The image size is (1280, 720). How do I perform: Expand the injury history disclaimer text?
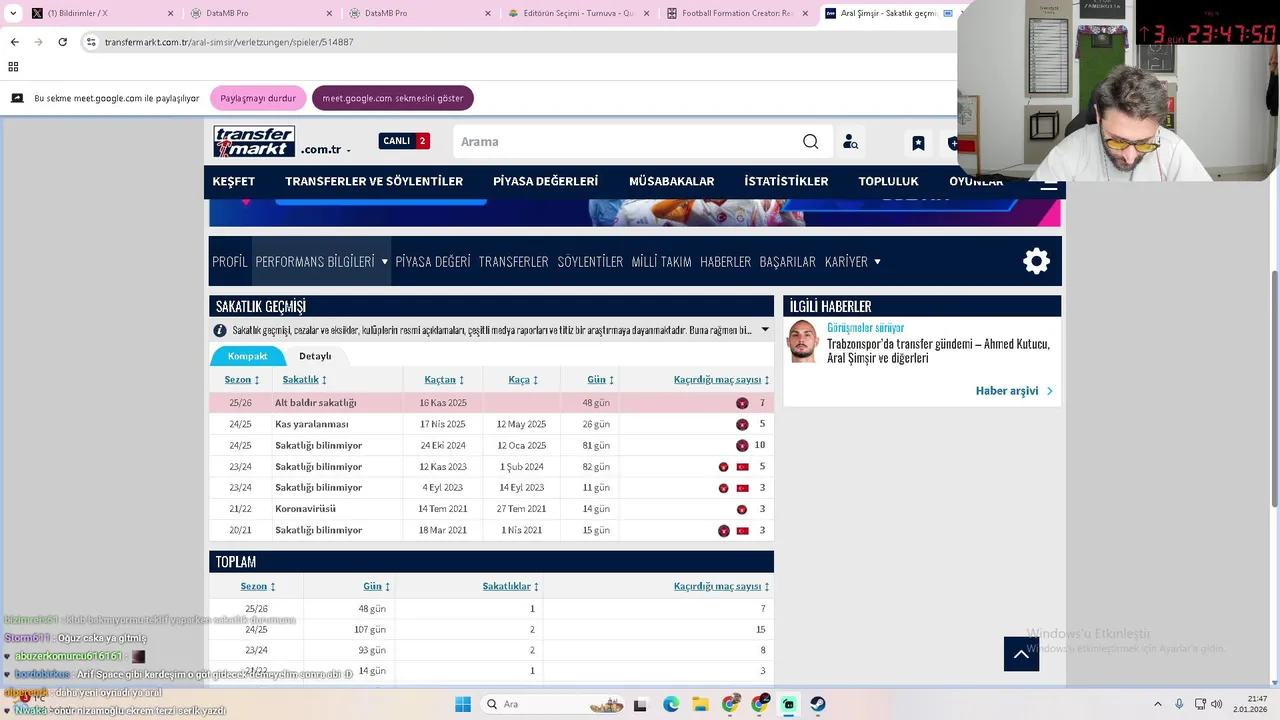click(x=765, y=330)
